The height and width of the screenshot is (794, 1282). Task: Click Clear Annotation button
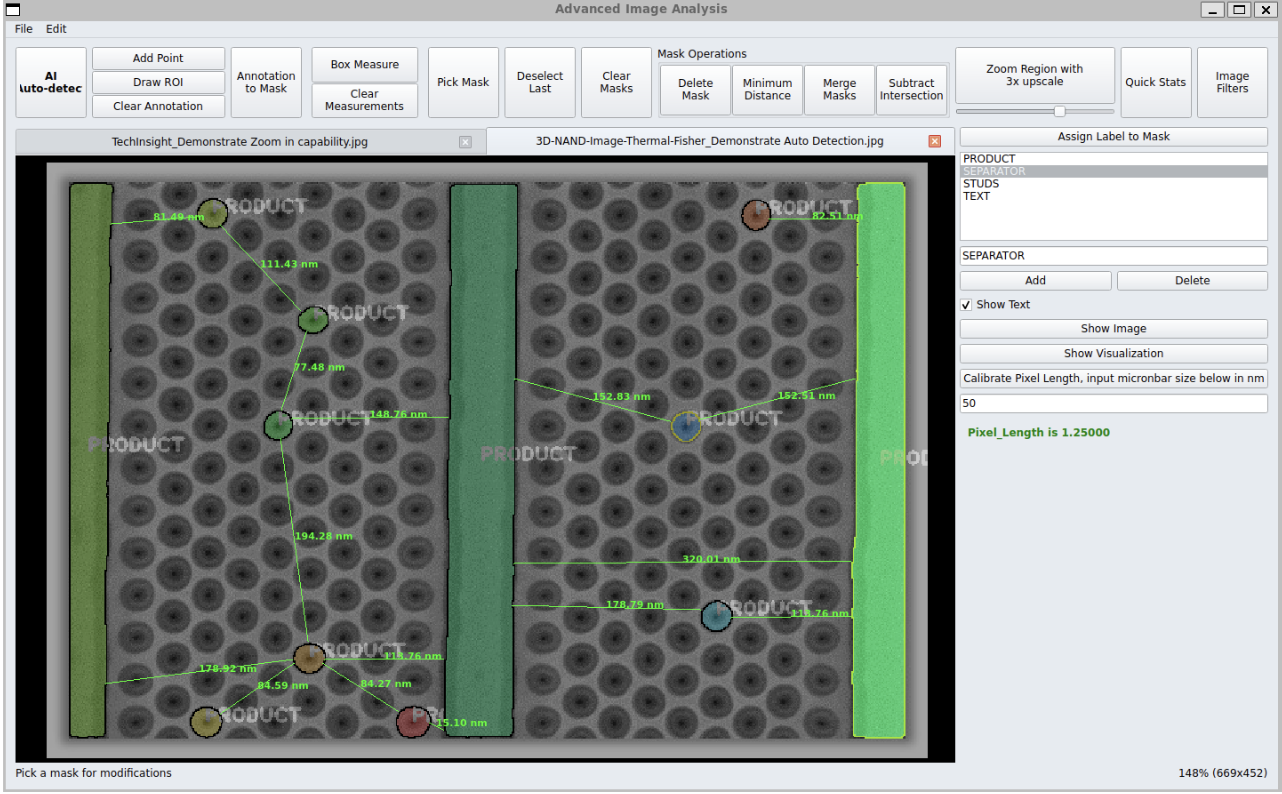(158, 106)
